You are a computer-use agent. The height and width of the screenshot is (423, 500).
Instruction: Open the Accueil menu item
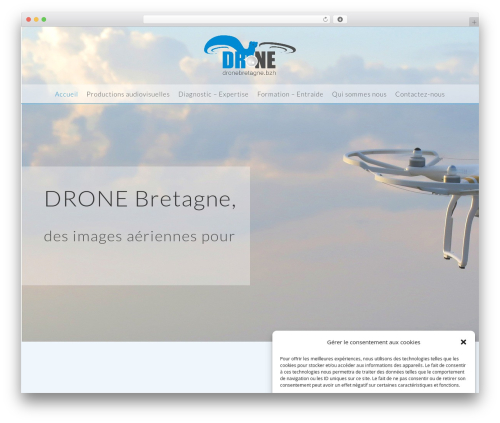[x=66, y=94]
